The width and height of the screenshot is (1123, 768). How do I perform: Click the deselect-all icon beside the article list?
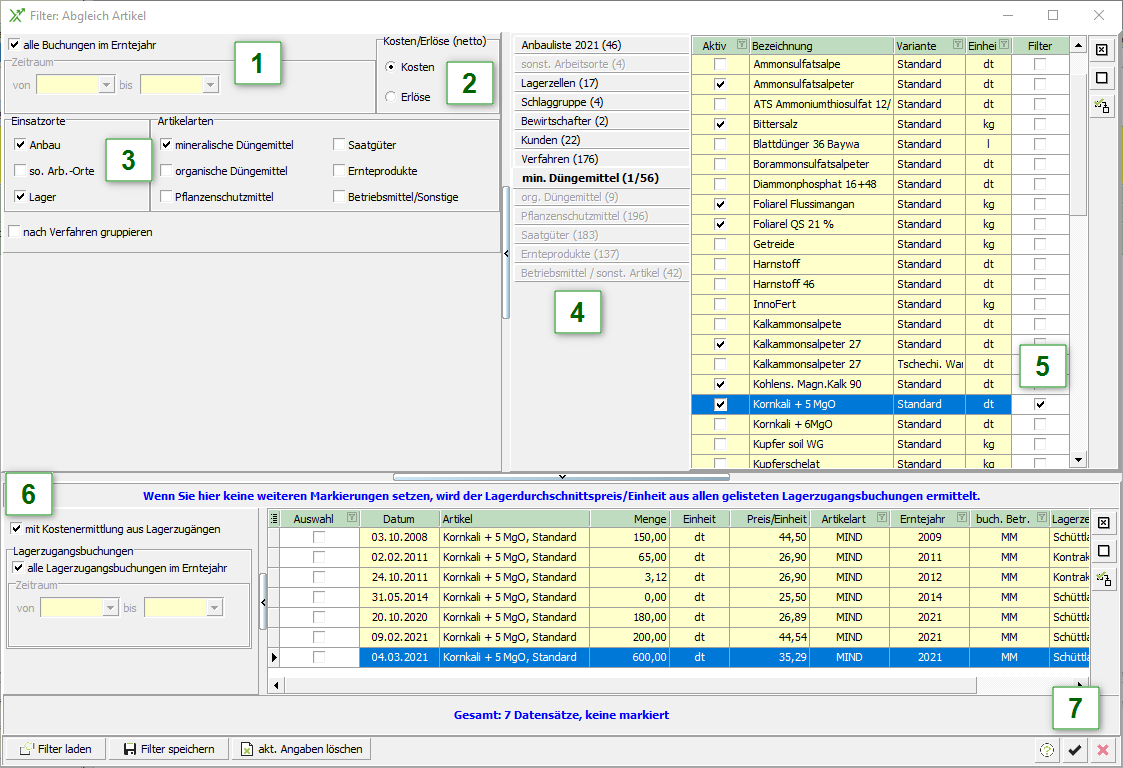pos(1102,78)
